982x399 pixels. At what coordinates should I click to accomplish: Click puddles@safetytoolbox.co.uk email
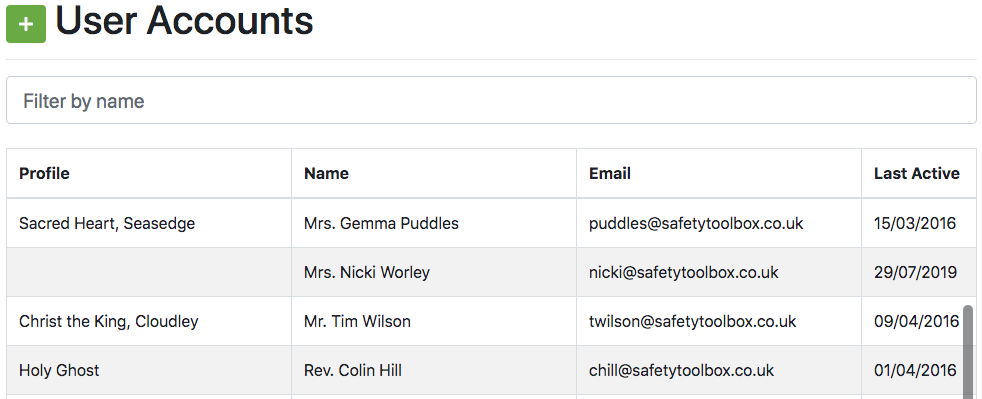click(696, 223)
